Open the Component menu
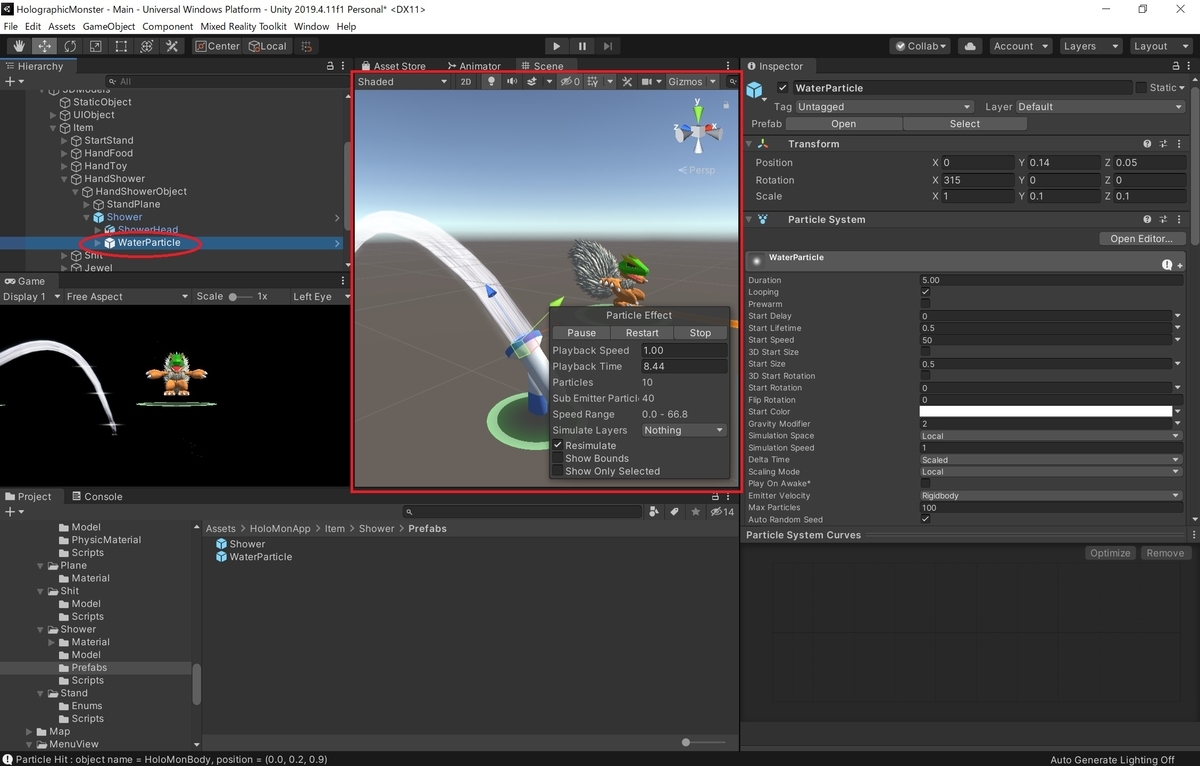This screenshot has width=1200, height=766. pyautogui.click(x=168, y=26)
